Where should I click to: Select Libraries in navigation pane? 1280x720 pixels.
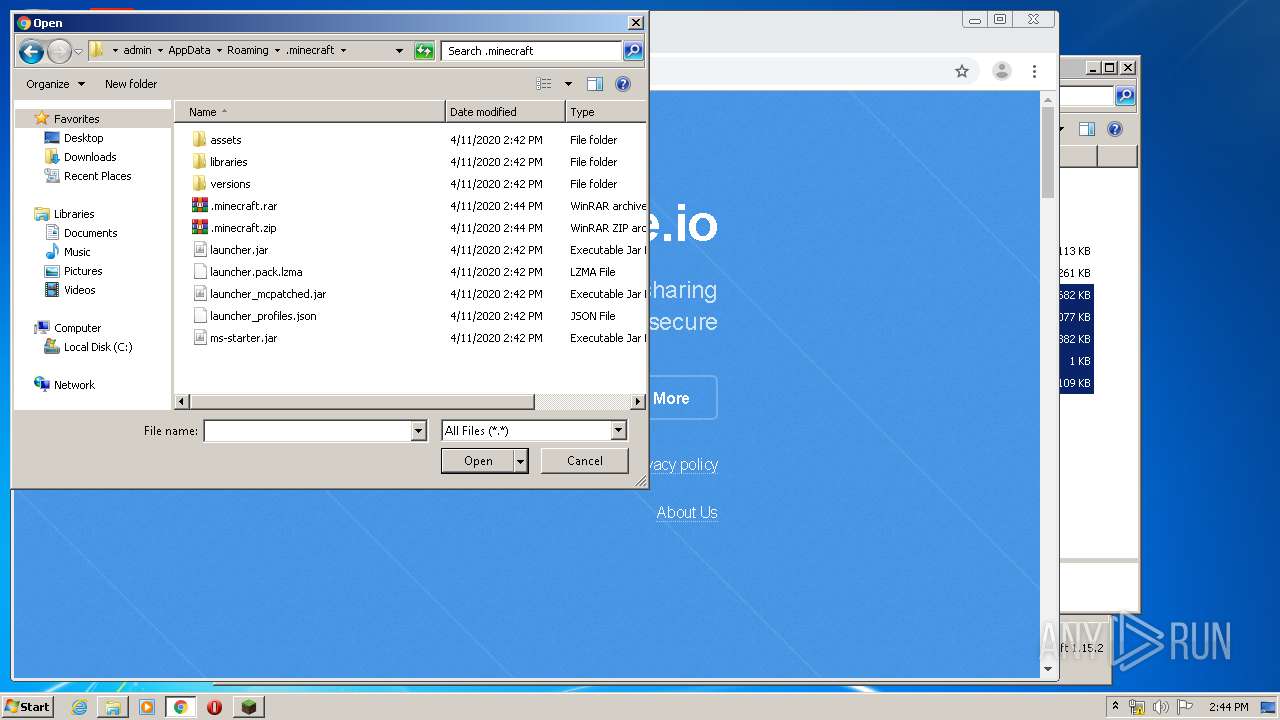point(74,214)
